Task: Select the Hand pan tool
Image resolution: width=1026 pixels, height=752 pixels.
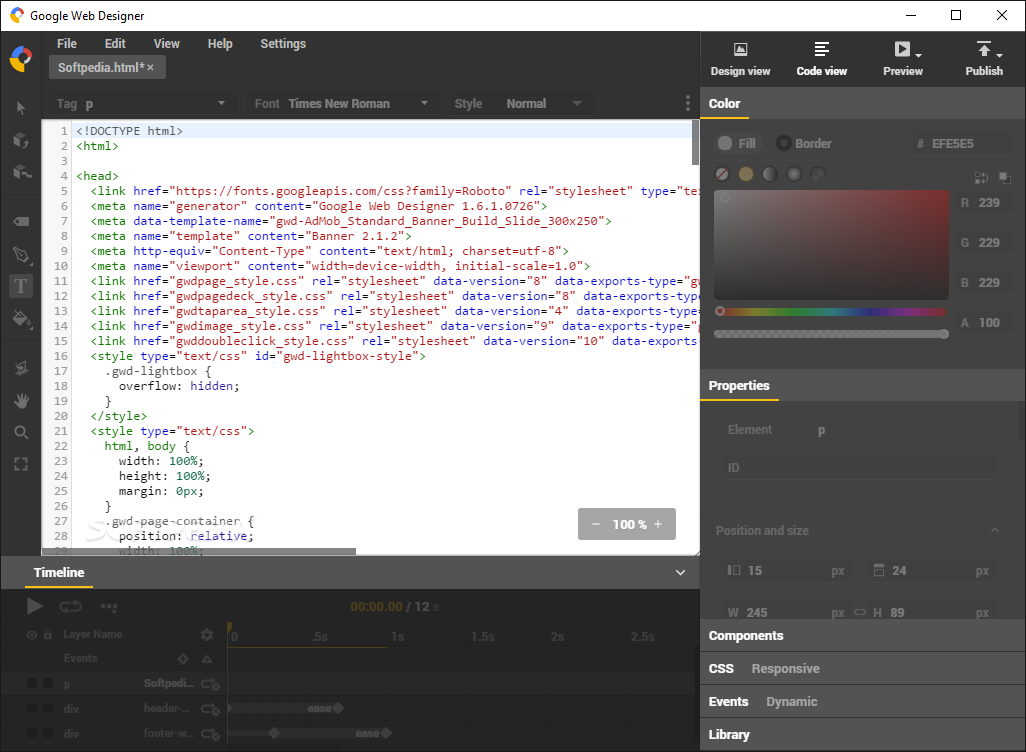Action: (x=21, y=401)
